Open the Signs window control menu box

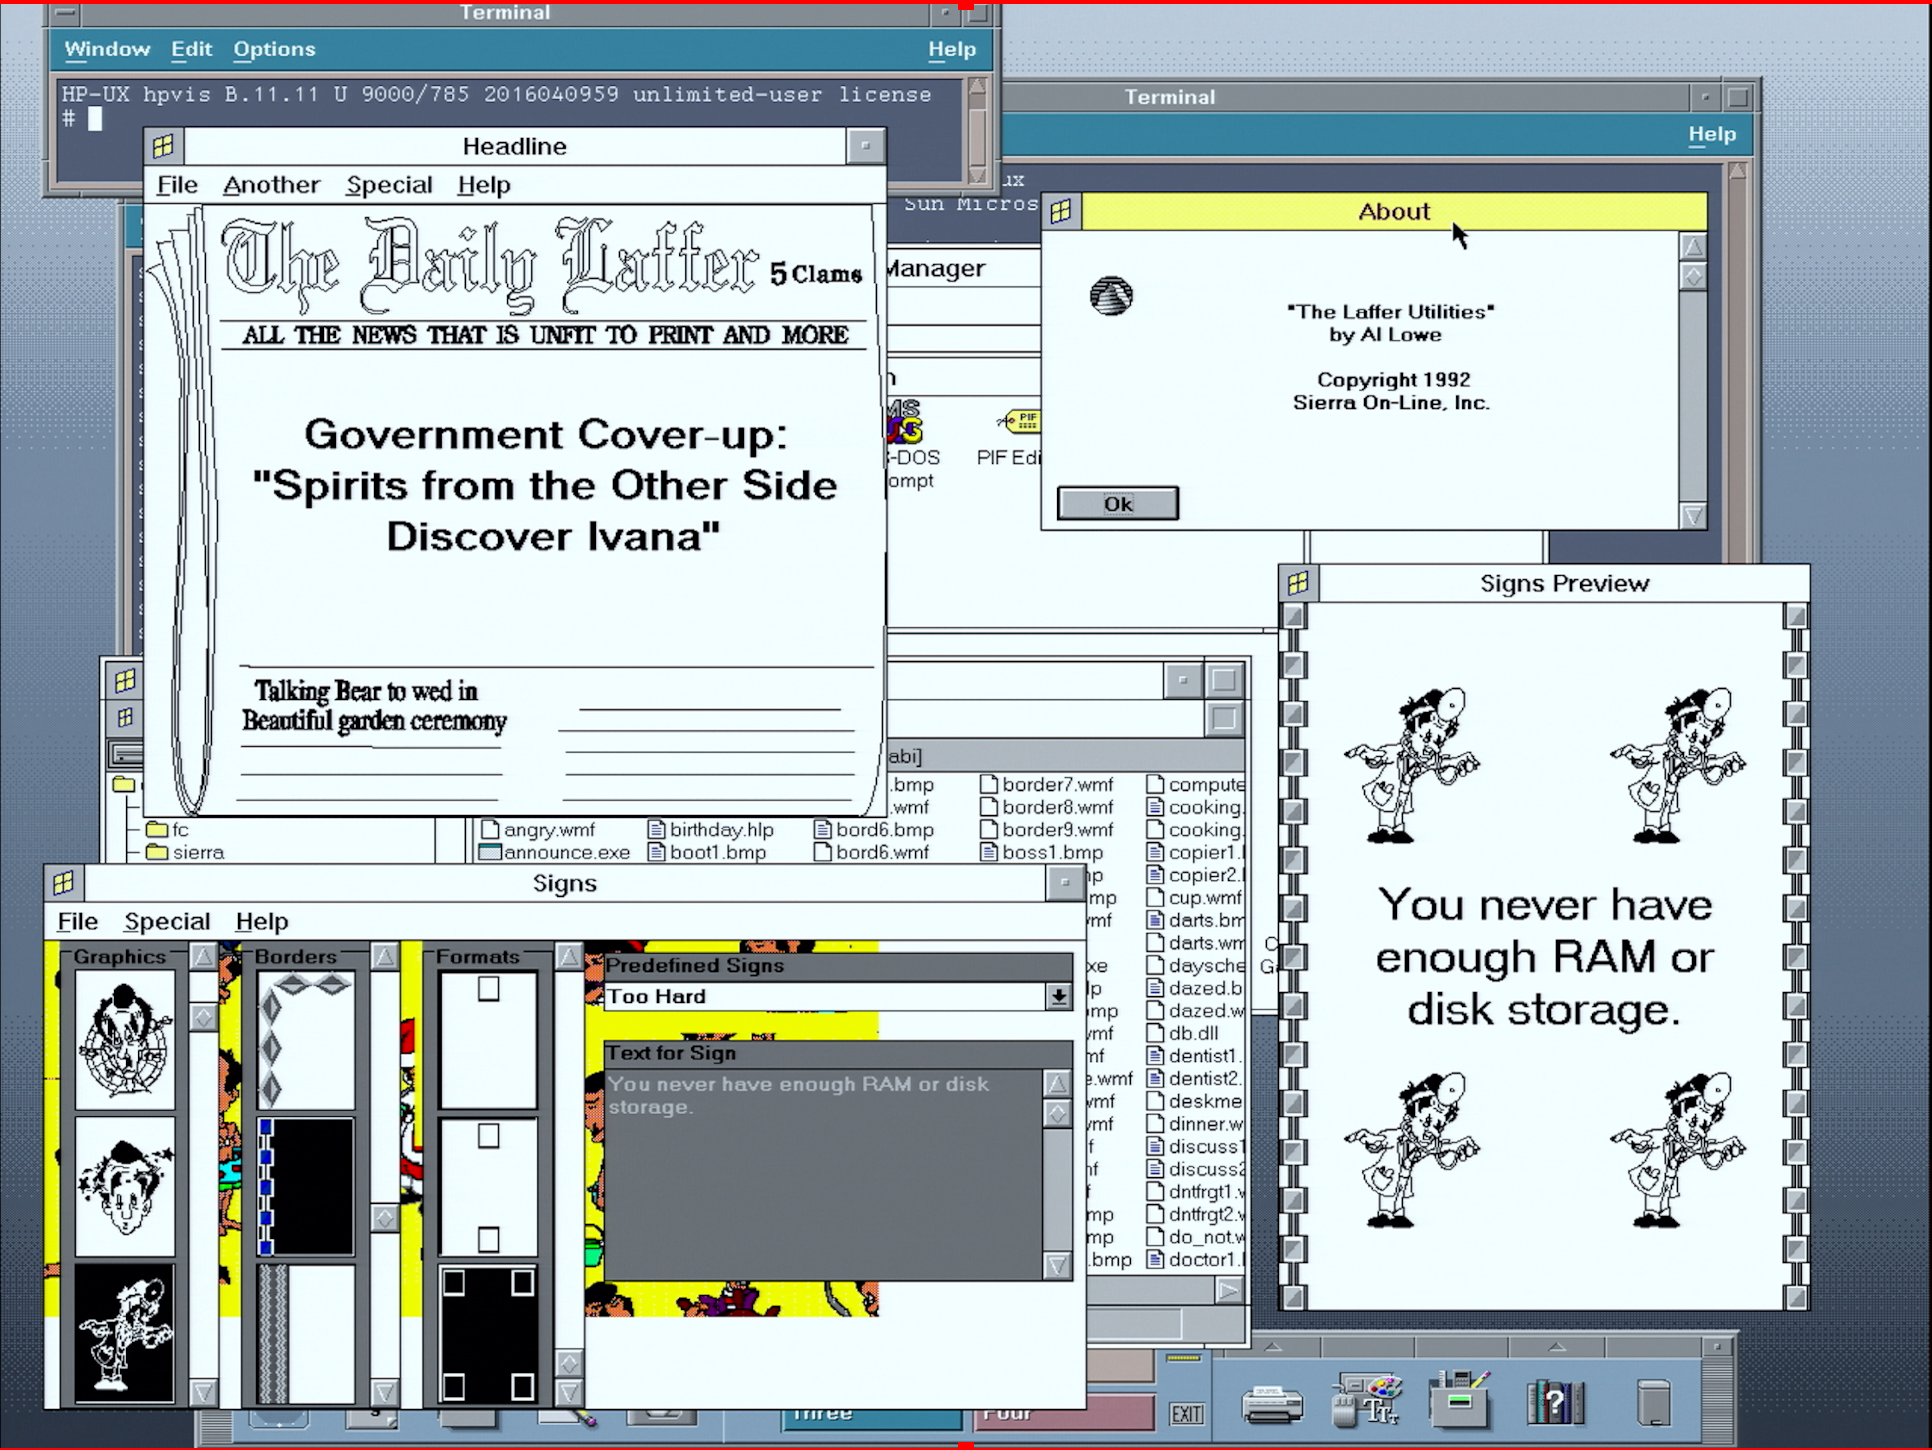click(x=64, y=882)
